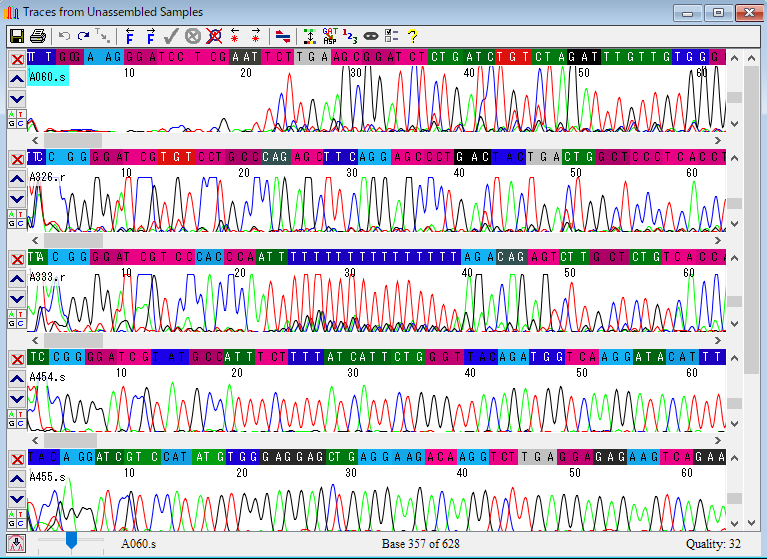767x559 pixels.
Task: Remove the A333.r trace panel
Action: 17,259
